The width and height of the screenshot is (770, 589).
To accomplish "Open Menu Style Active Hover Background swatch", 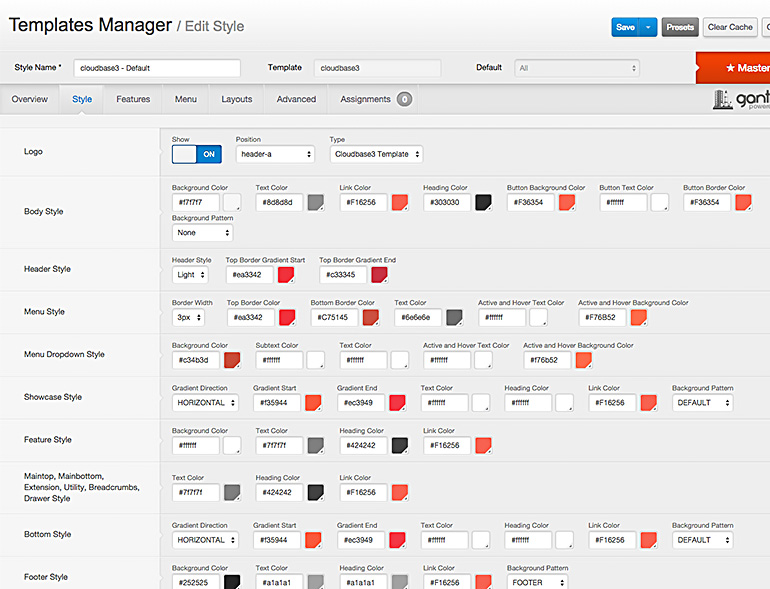I will [639, 317].
